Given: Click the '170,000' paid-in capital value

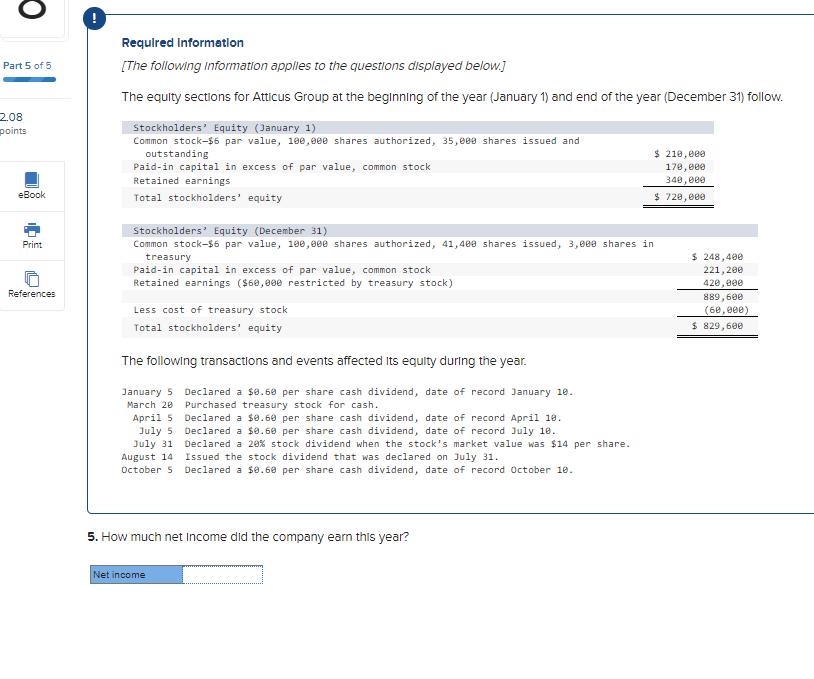Looking at the screenshot, I should [685, 167].
